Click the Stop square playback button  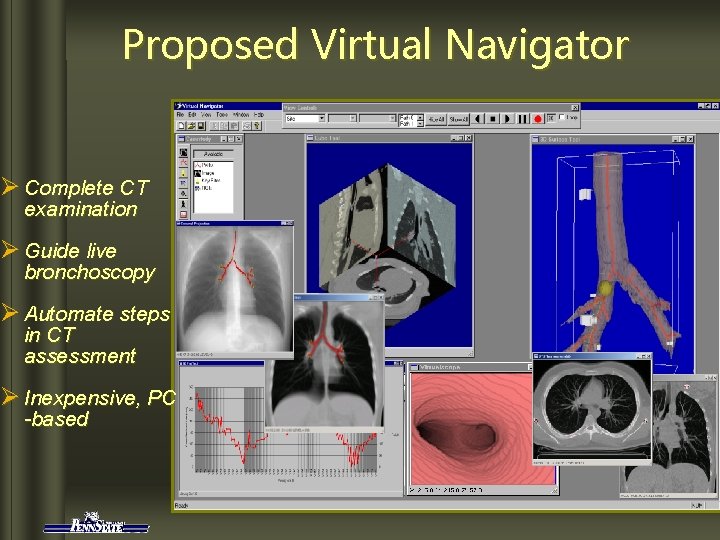pyautogui.click(x=493, y=119)
